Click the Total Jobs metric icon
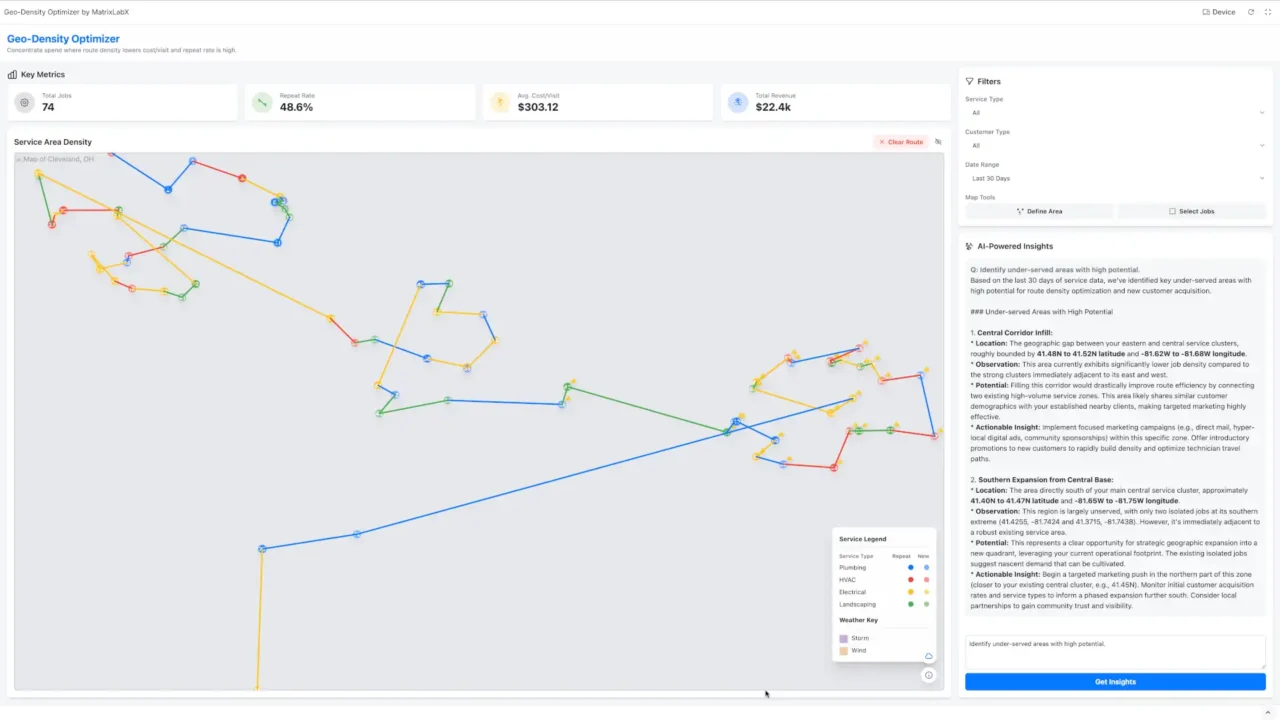The image size is (1280, 720). [25, 102]
